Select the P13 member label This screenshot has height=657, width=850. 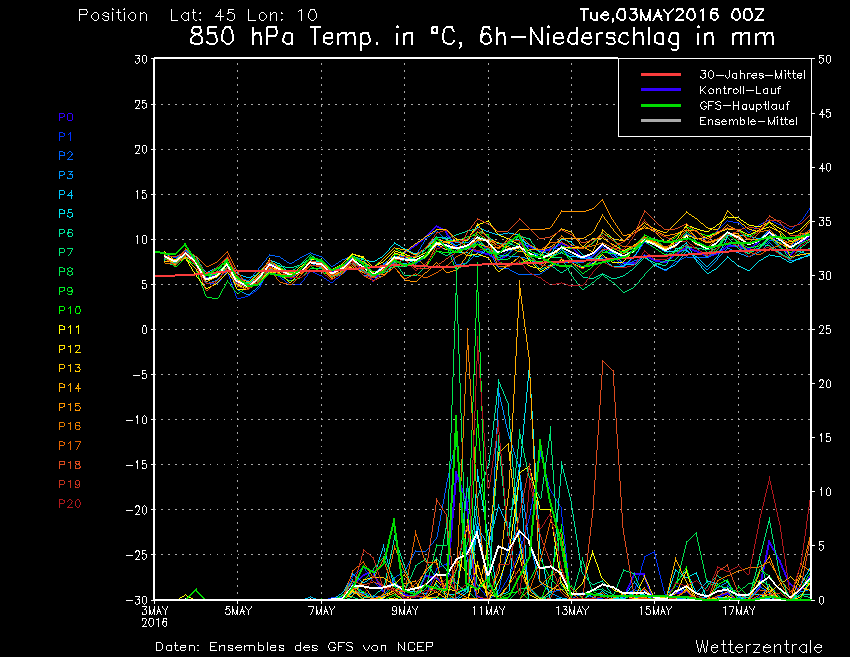70,368
